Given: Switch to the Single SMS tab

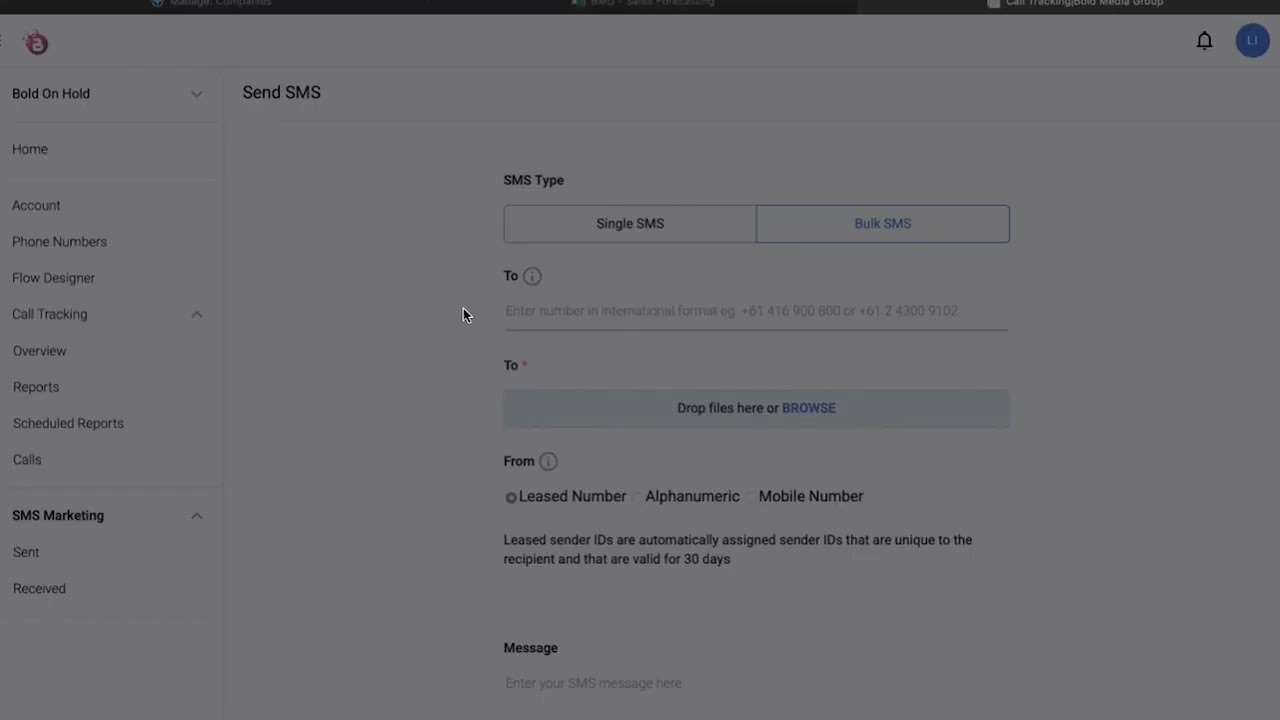Looking at the screenshot, I should click(x=630, y=224).
